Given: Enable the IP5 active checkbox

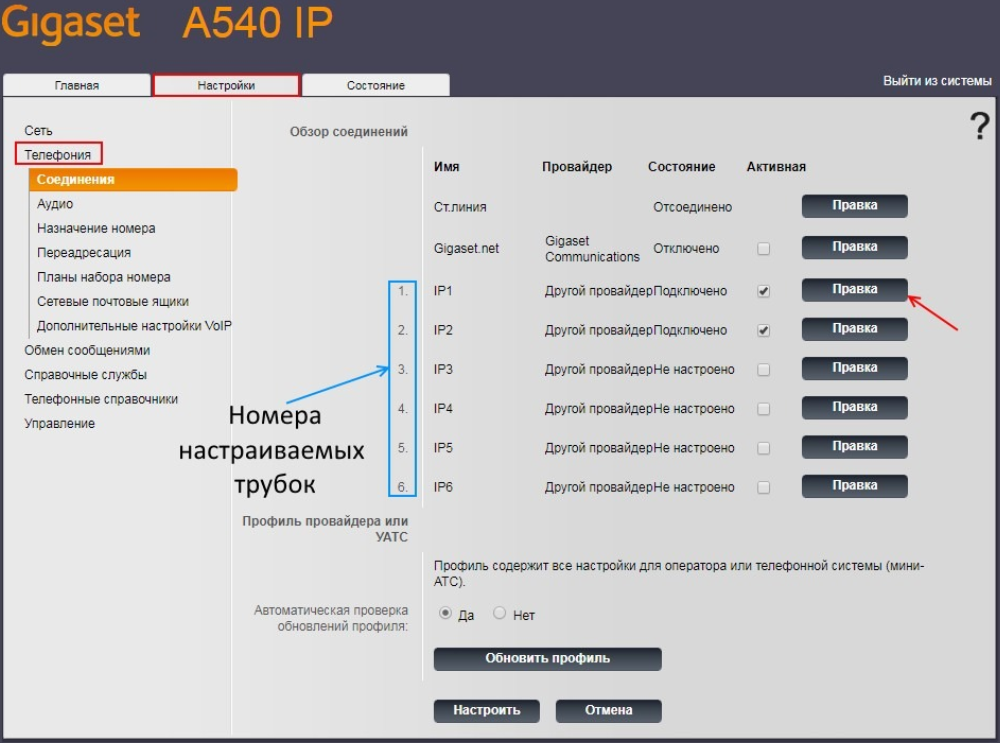Looking at the screenshot, I should [763, 448].
